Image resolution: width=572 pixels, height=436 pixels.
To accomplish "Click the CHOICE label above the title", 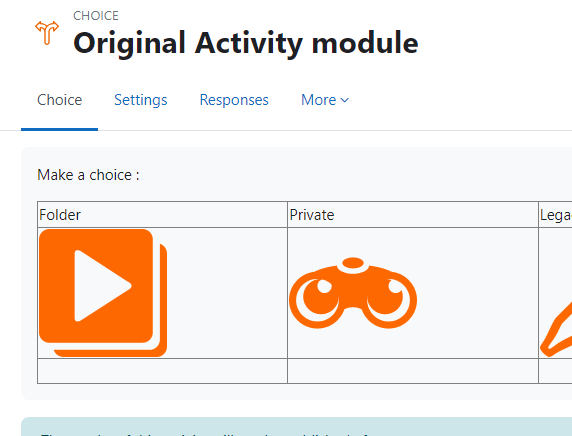I will point(96,16).
